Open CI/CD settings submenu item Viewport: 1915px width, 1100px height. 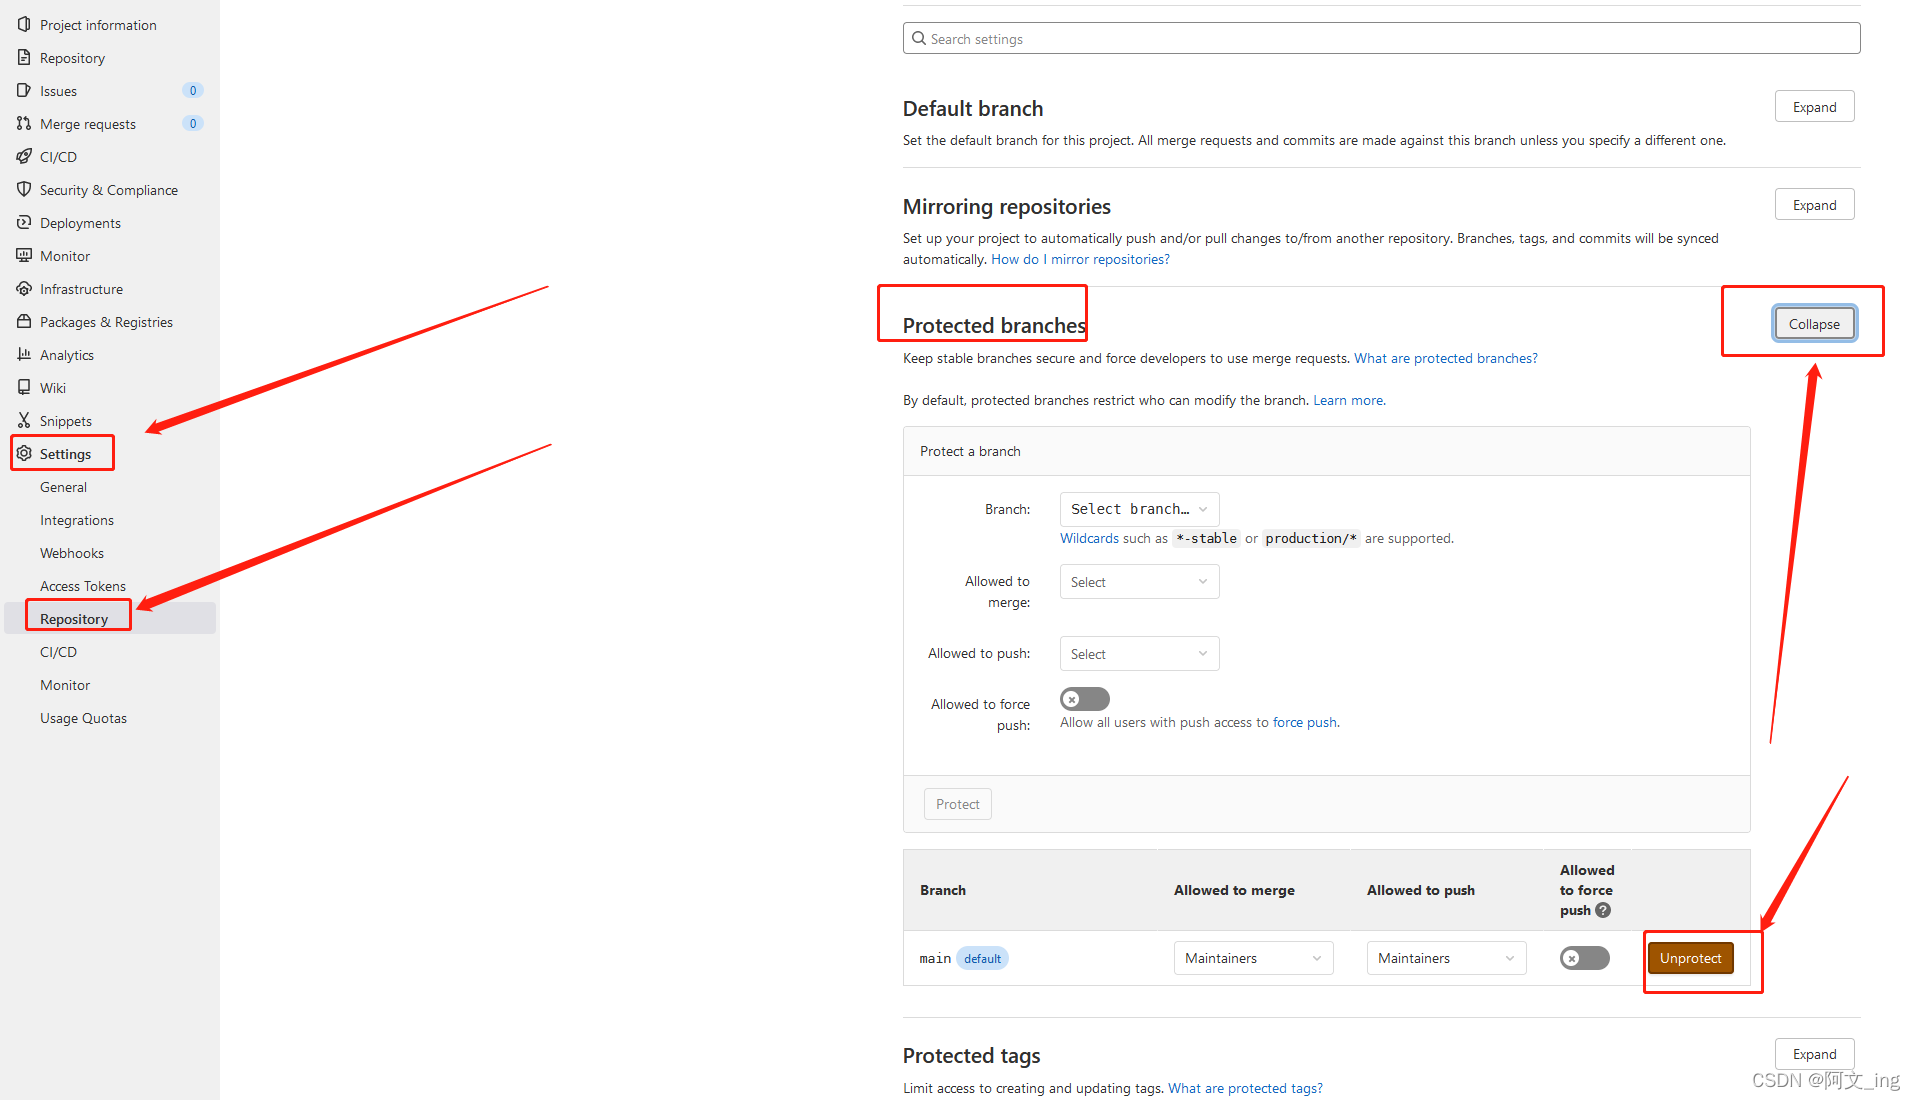pyautogui.click(x=58, y=652)
